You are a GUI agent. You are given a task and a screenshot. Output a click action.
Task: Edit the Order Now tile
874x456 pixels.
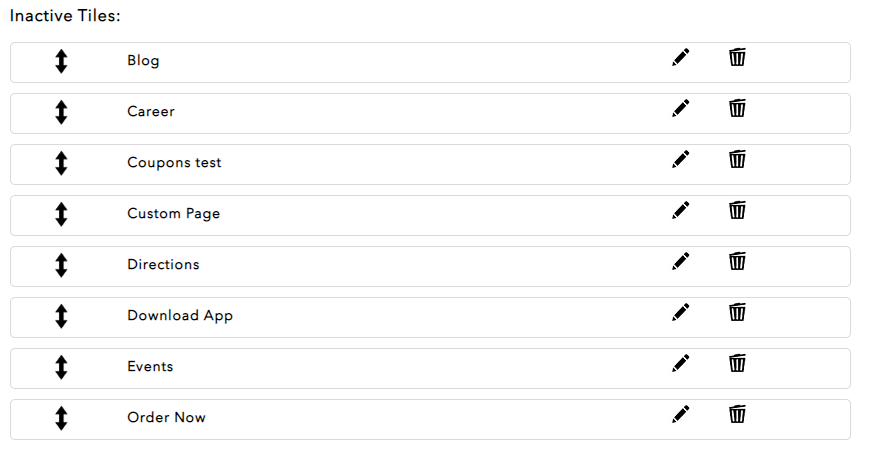click(681, 415)
